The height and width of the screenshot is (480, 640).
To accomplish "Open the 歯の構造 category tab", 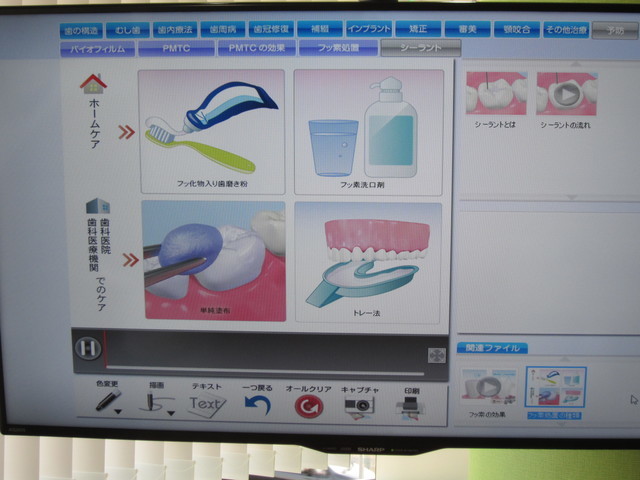I will point(81,31).
